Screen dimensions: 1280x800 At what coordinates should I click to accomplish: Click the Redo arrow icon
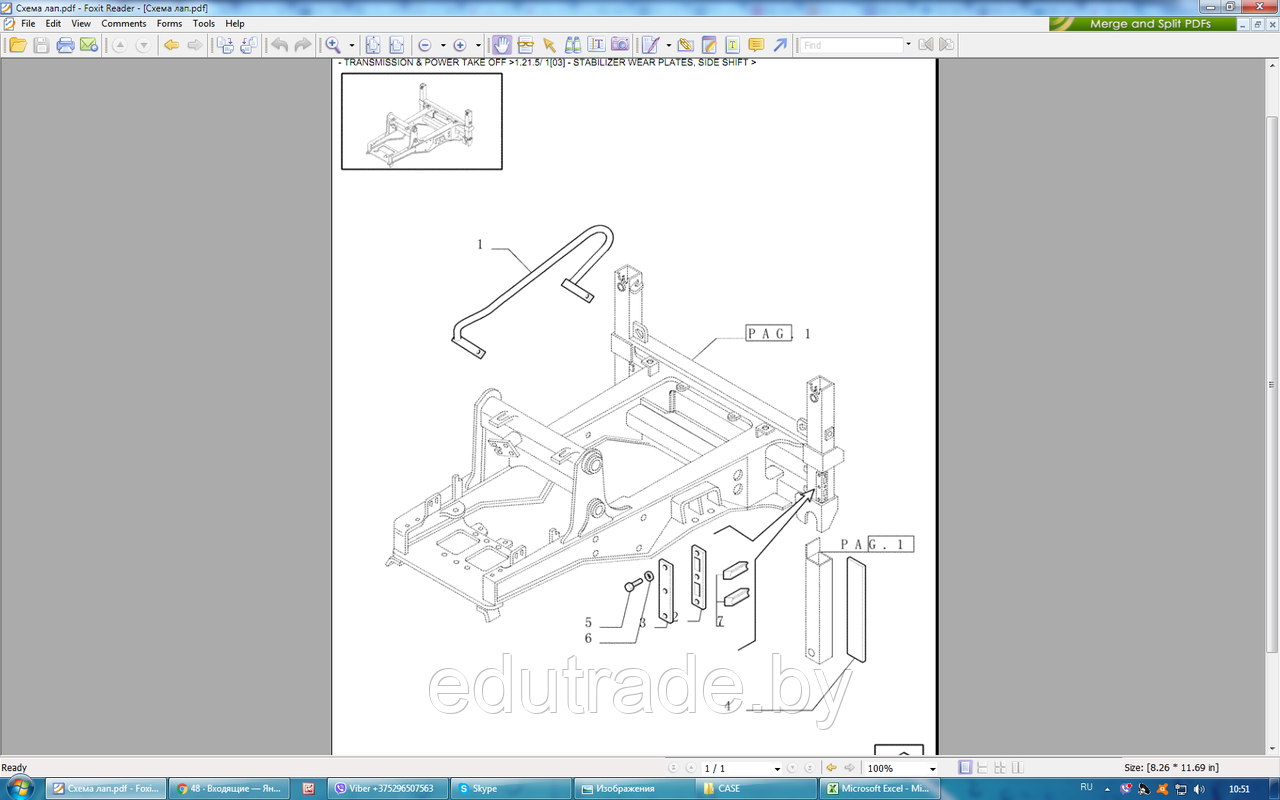[303, 45]
